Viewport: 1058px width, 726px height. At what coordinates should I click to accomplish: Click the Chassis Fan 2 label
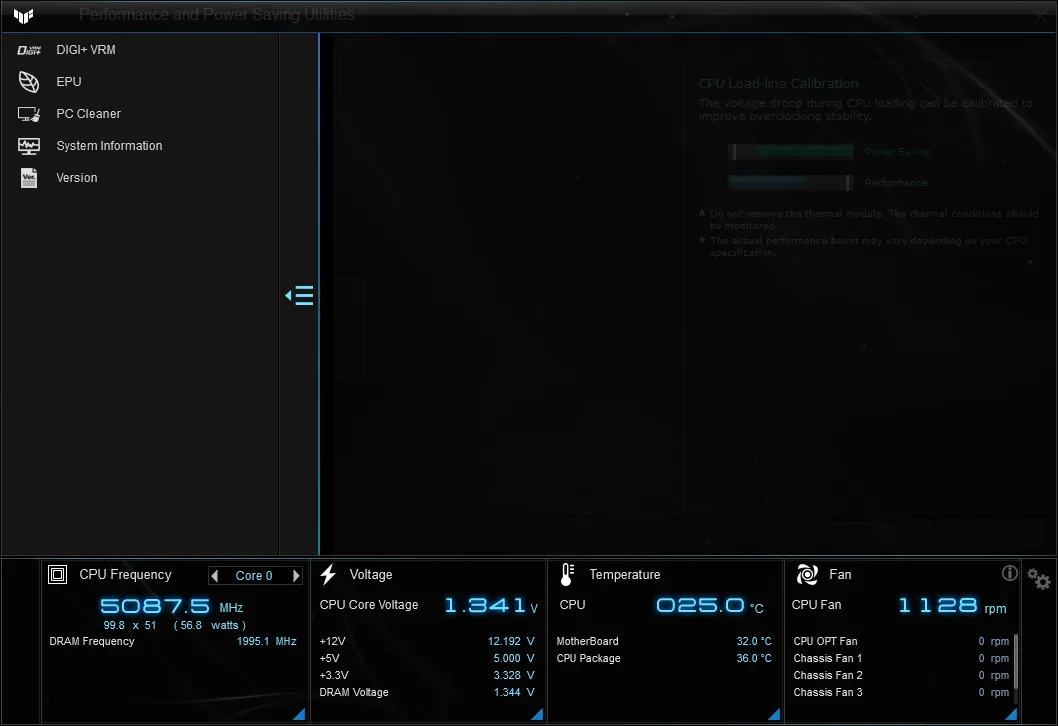[828, 675]
